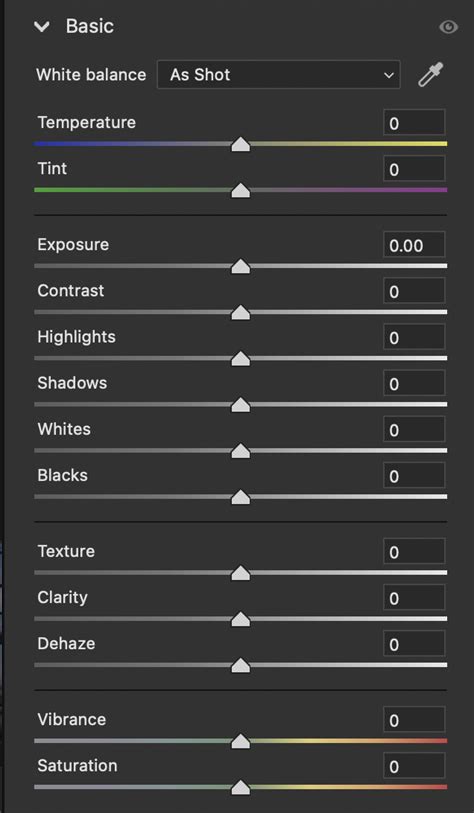
Task: Select the white balance eyedropper tool
Action: click(x=430, y=75)
